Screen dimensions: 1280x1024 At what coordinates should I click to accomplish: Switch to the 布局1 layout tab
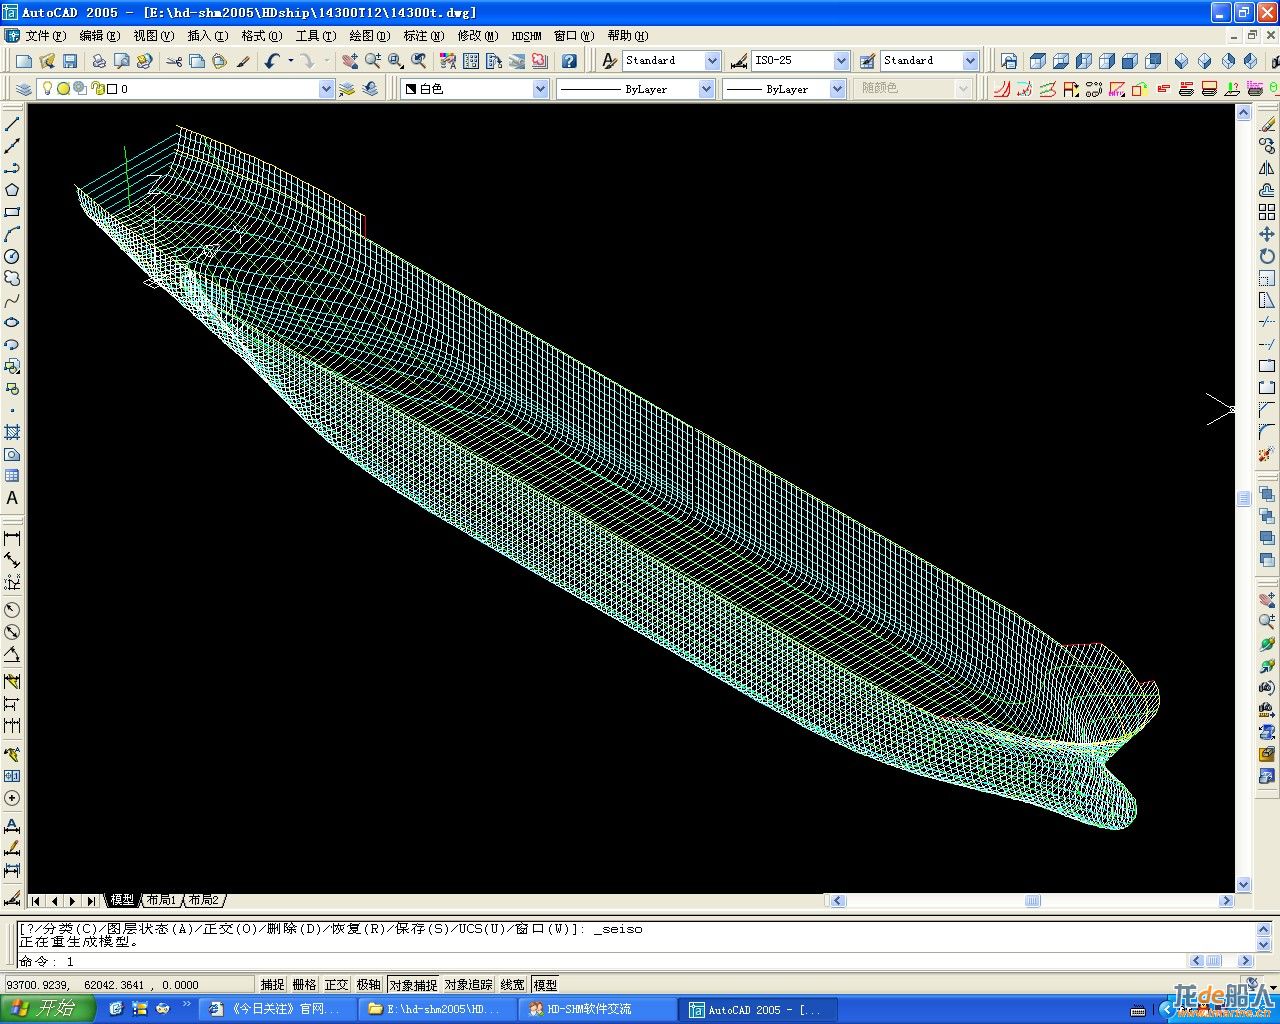tap(161, 900)
